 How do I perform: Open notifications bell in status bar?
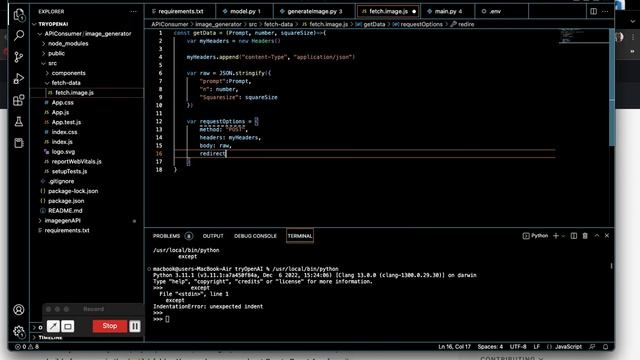(606, 347)
